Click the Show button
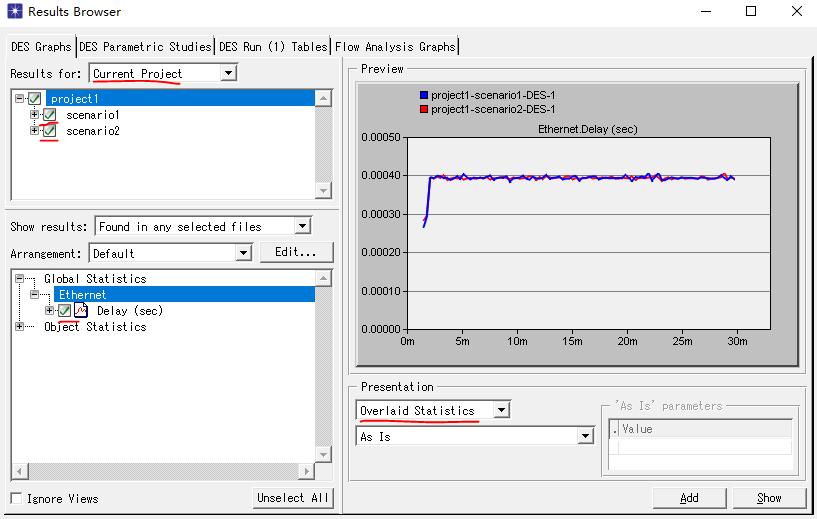This screenshot has width=817, height=519. coord(769,498)
